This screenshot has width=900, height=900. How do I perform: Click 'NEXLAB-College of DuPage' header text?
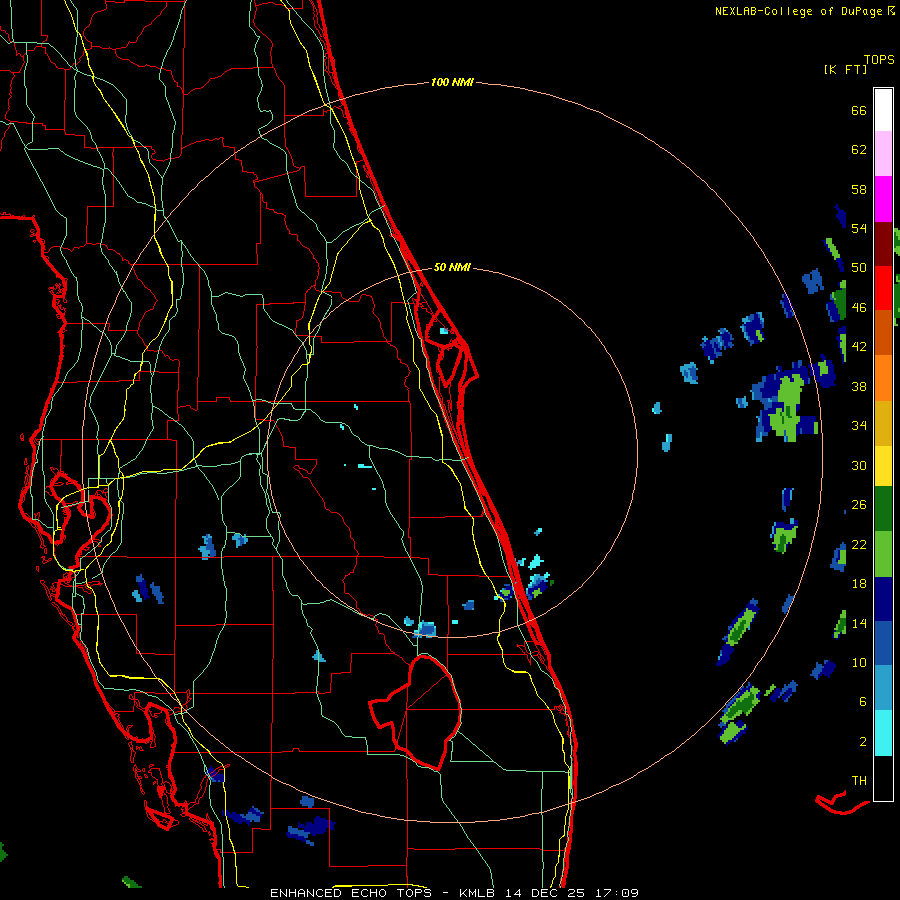[x=800, y=11]
